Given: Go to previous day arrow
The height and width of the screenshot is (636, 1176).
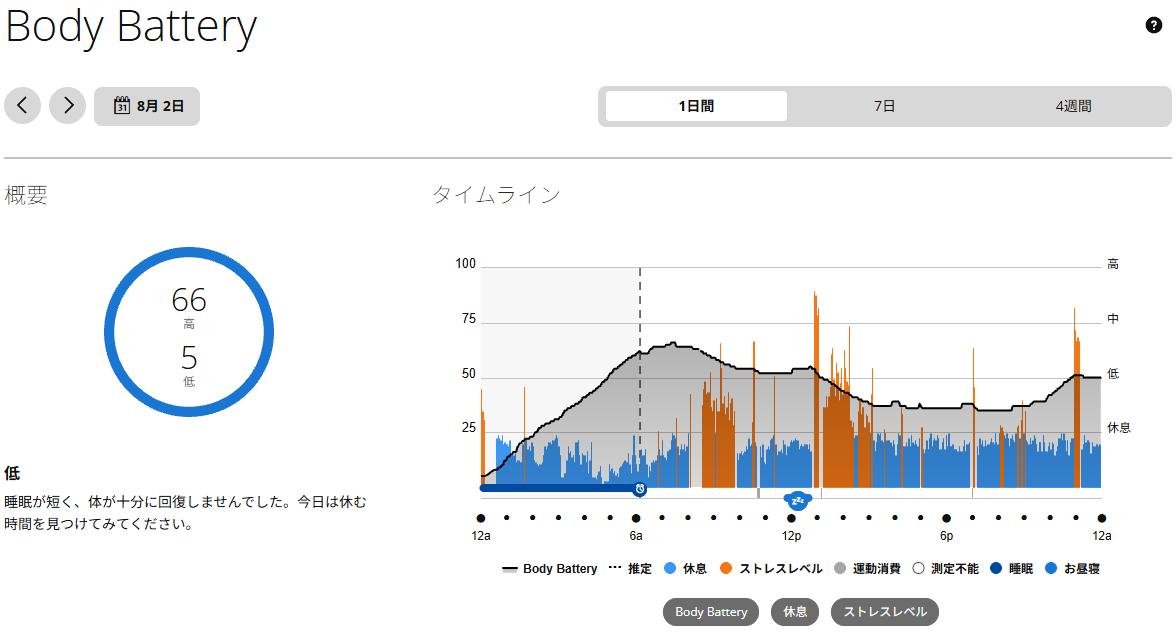Looking at the screenshot, I should (22, 106).
